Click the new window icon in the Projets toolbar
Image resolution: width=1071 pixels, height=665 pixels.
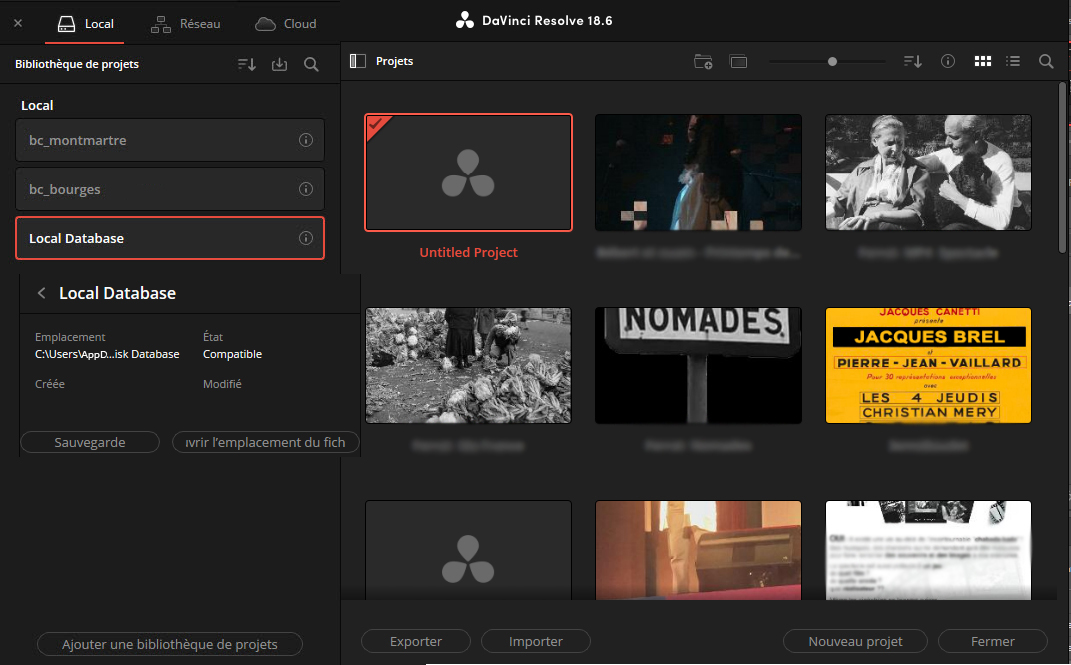point(738,61)
